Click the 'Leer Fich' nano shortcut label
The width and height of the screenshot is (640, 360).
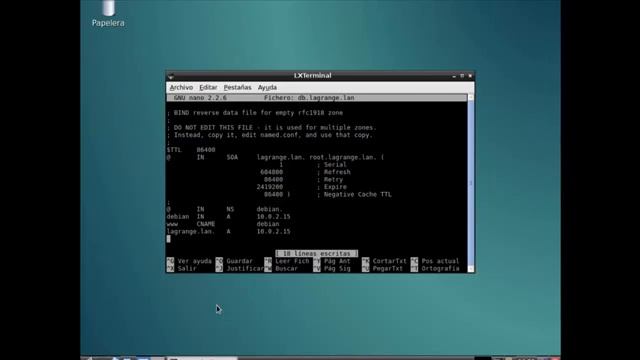(x=292, y=261)
